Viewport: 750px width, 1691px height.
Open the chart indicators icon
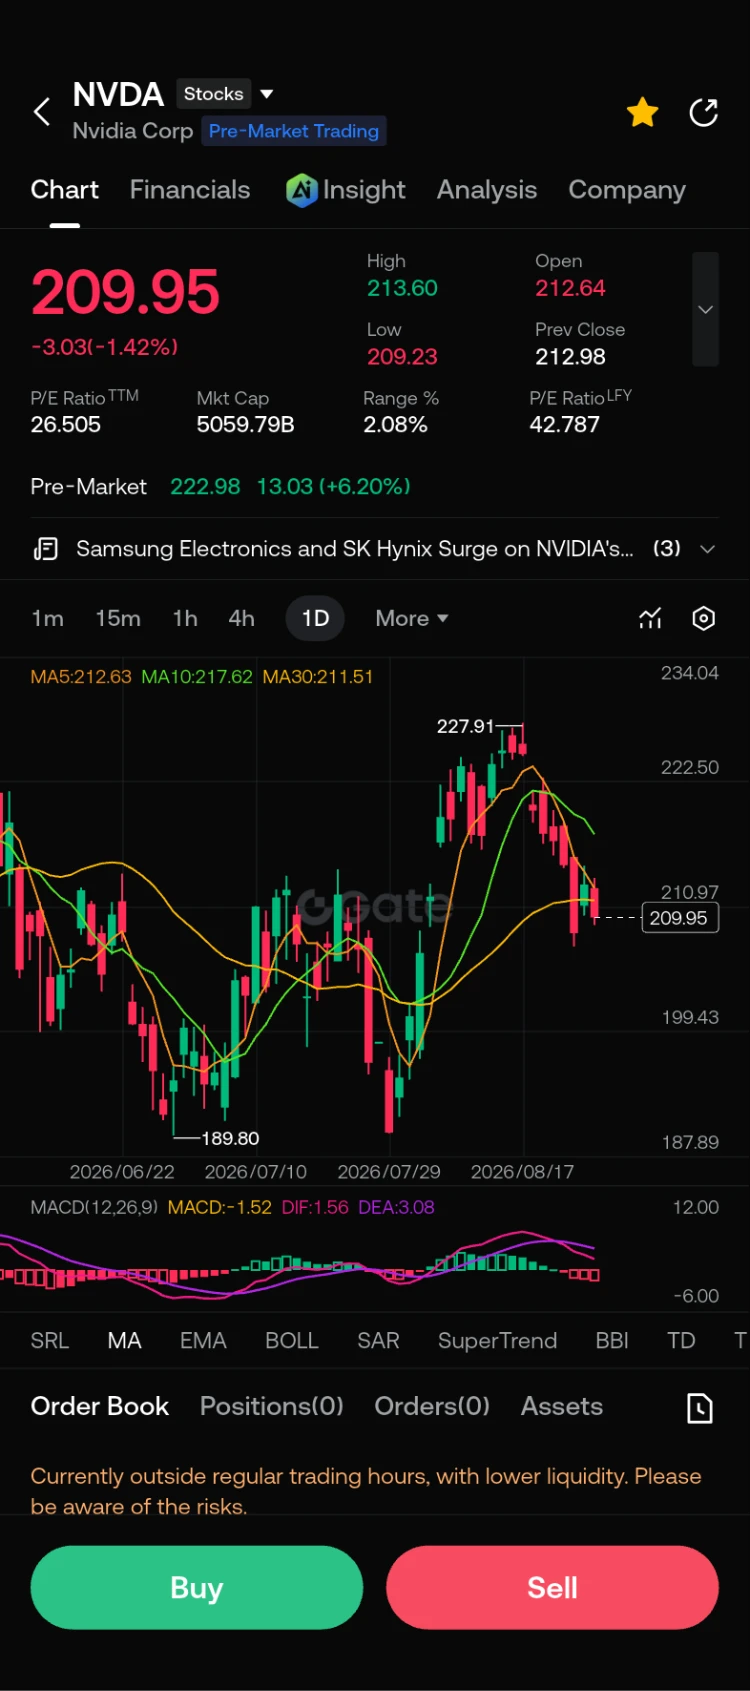650,618
